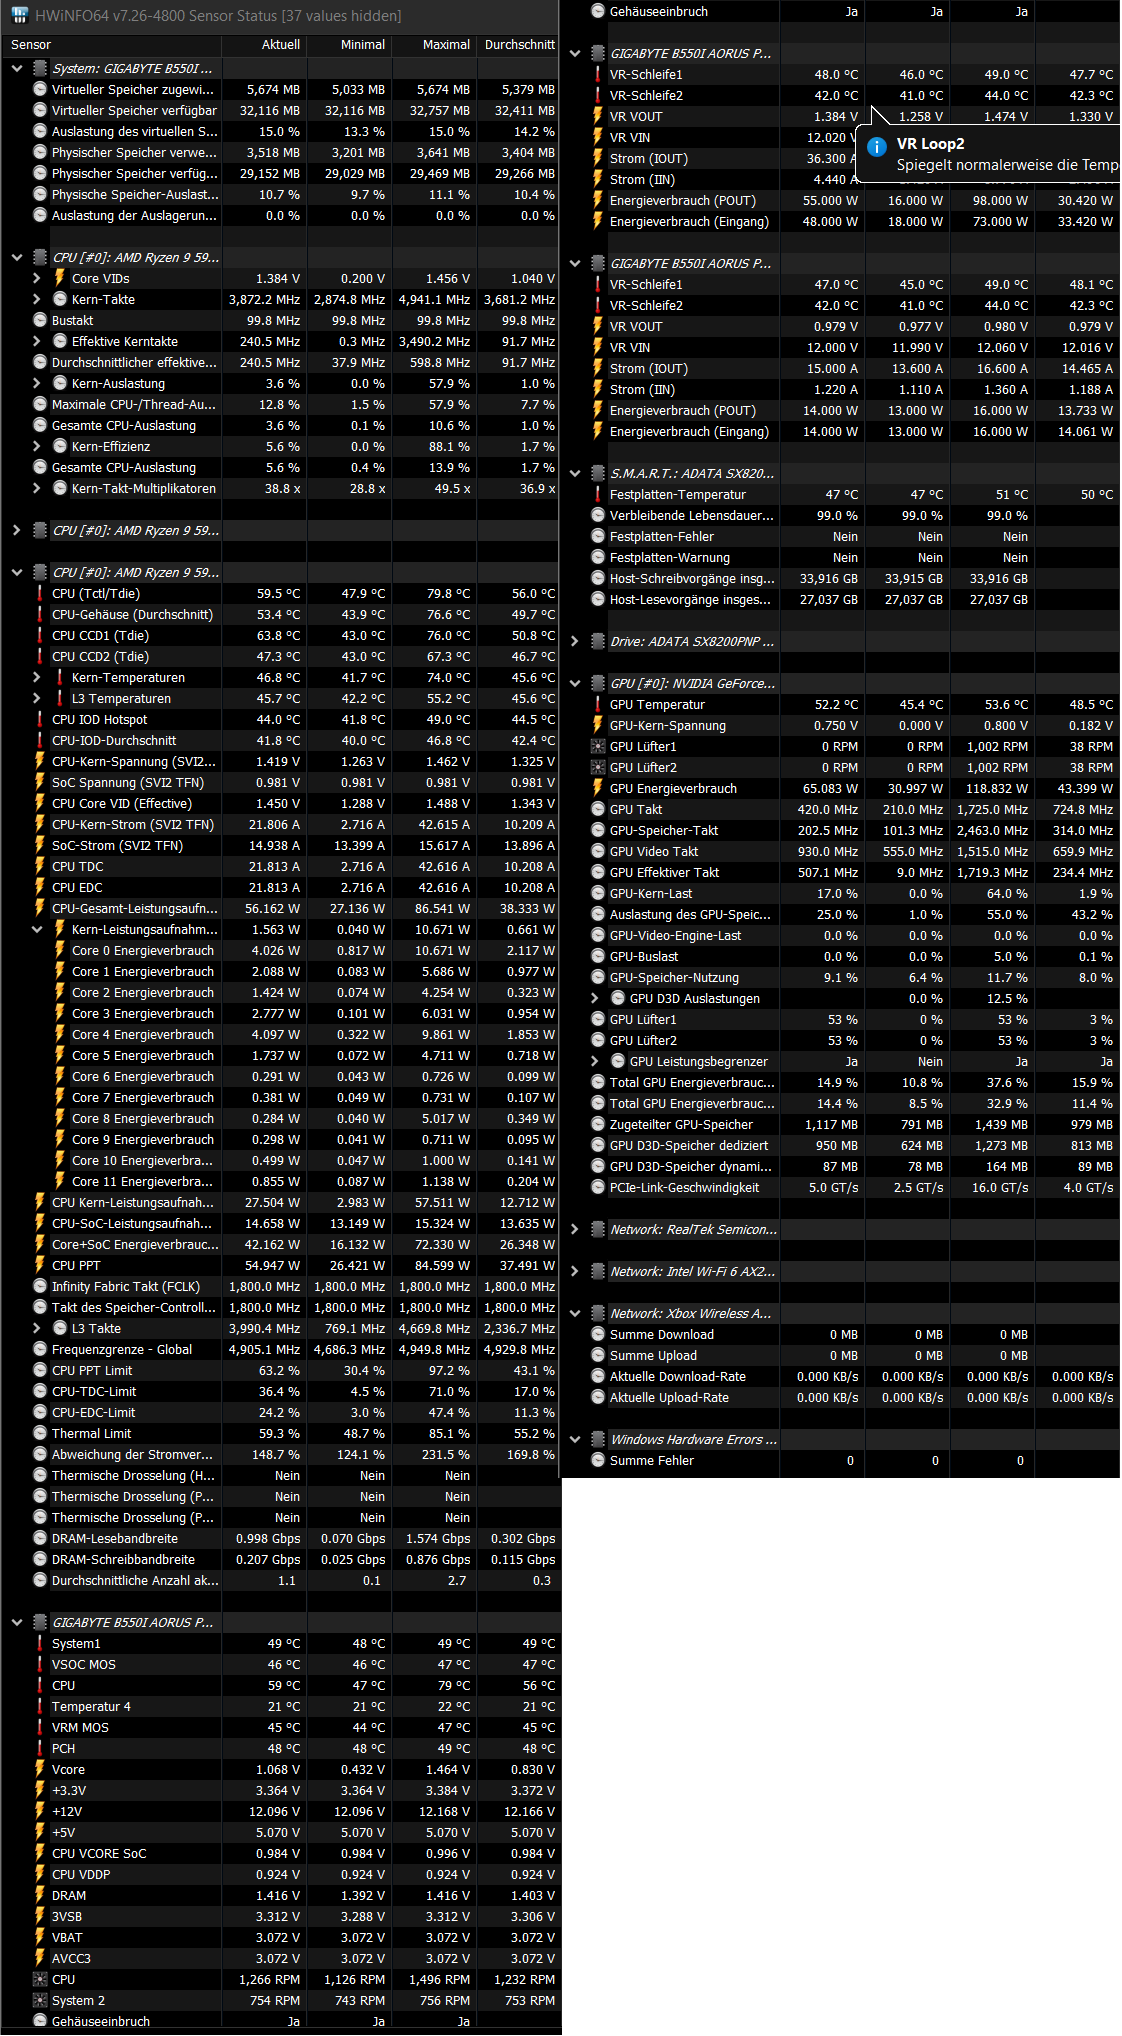
Task: Select the GPU-Speicher-Takt row
Action: [841, 830]
